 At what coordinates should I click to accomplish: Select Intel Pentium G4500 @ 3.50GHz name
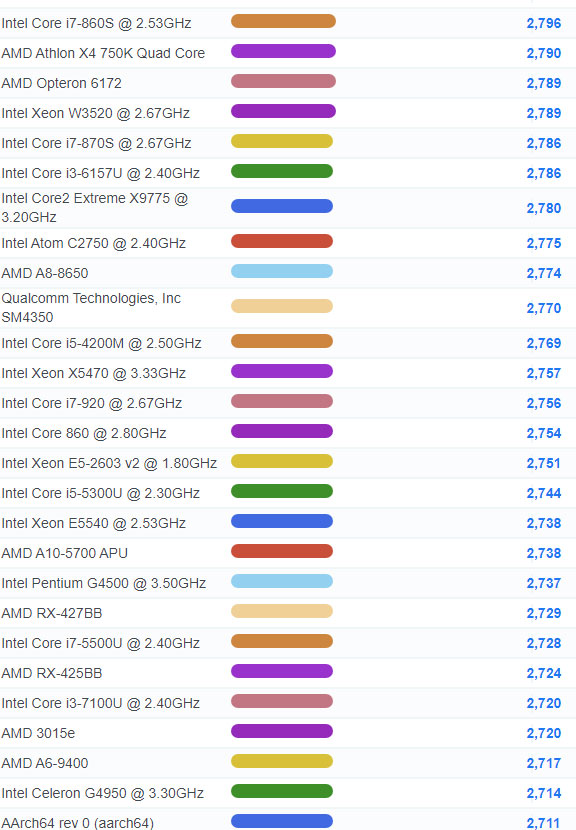click(104, 583)
